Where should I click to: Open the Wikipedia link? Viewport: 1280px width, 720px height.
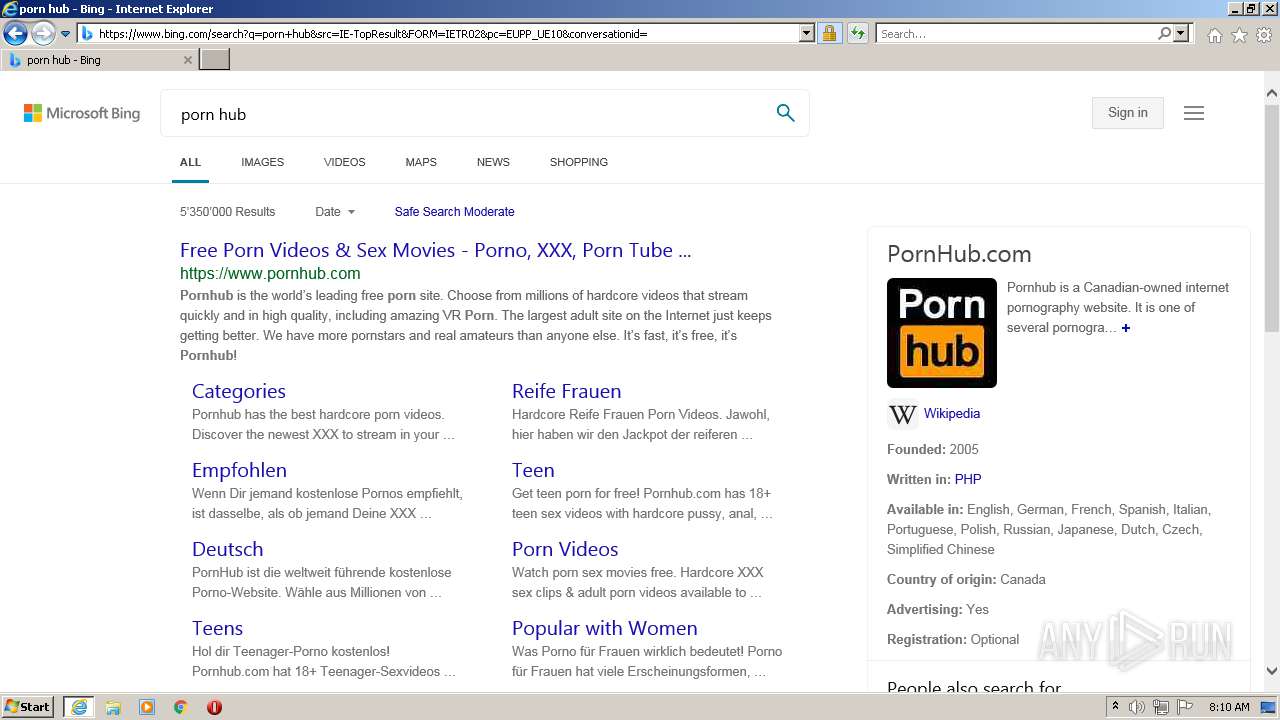pyautogui.click(x=951, y=413)
